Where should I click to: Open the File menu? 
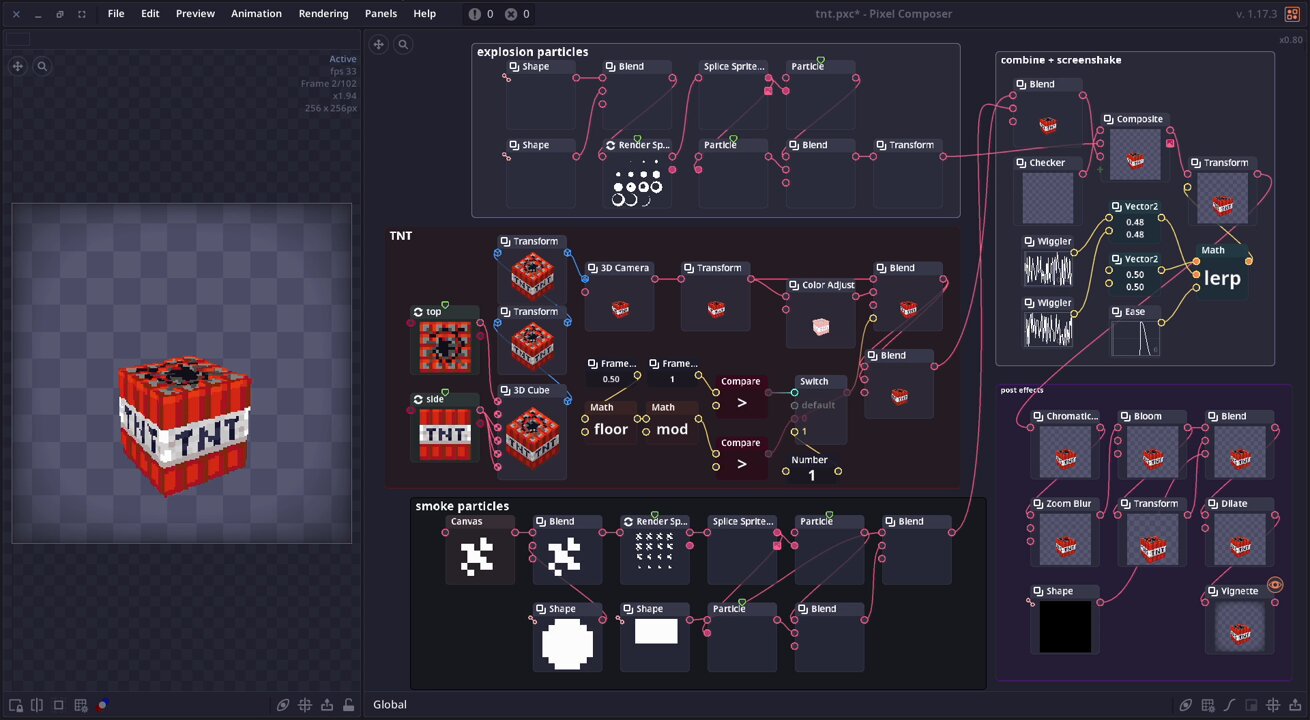point(116,14)
